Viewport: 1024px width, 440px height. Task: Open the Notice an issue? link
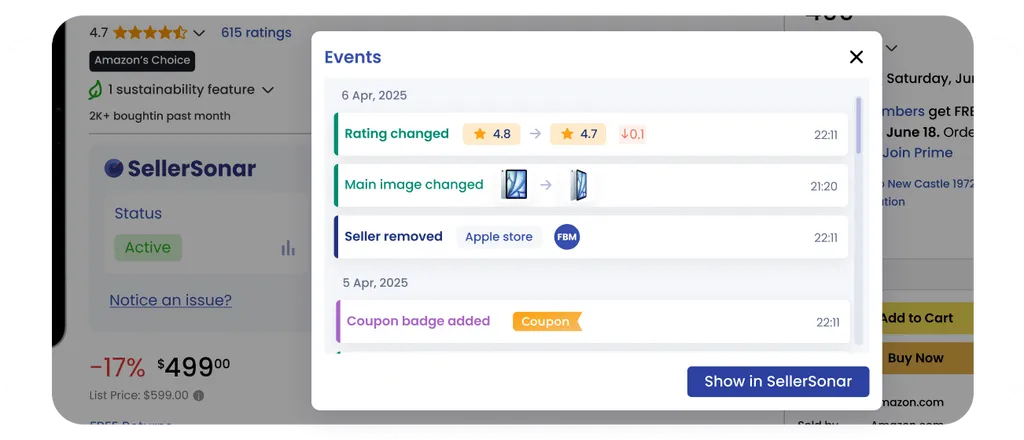(x=170, y=300)
